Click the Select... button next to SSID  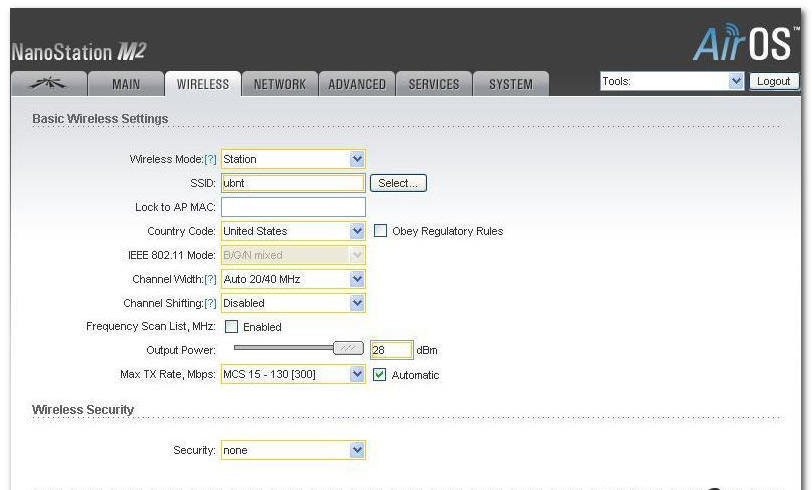398,183
